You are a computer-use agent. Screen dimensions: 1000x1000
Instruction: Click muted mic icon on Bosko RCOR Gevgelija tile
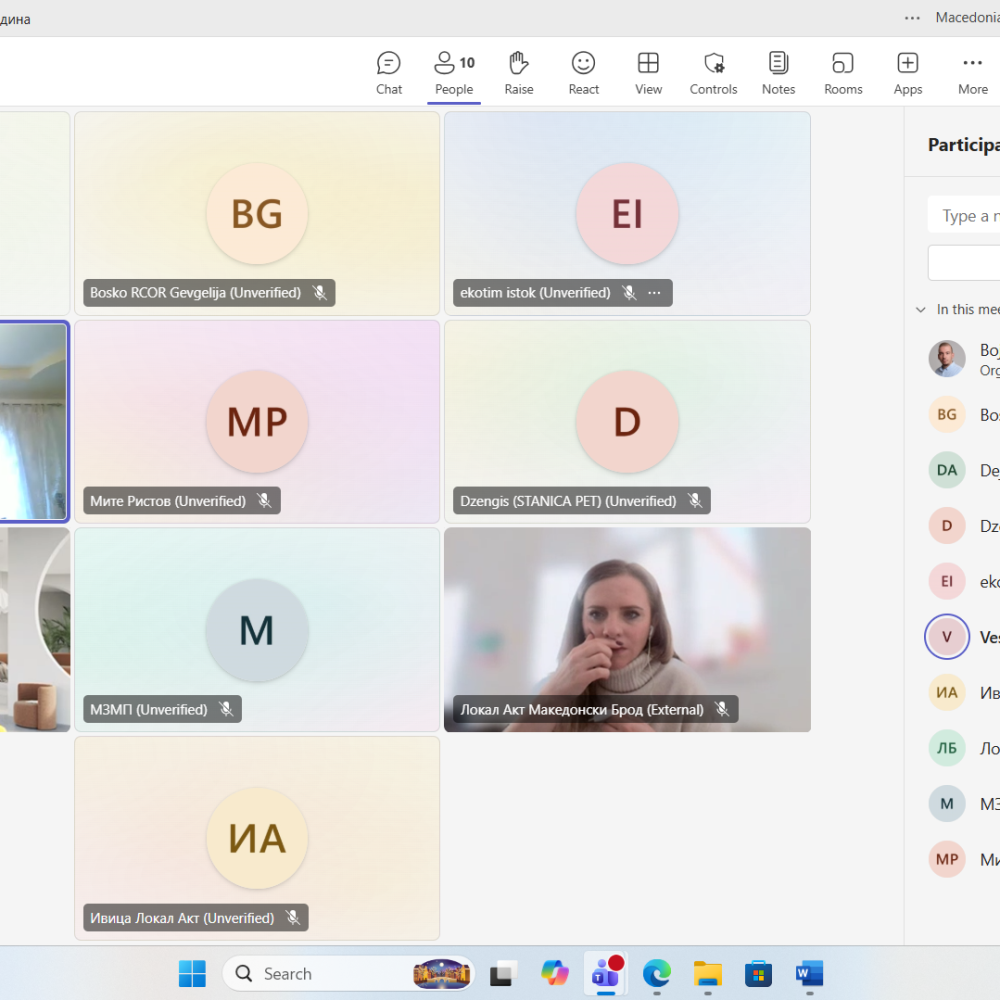(x=320, y=293)
